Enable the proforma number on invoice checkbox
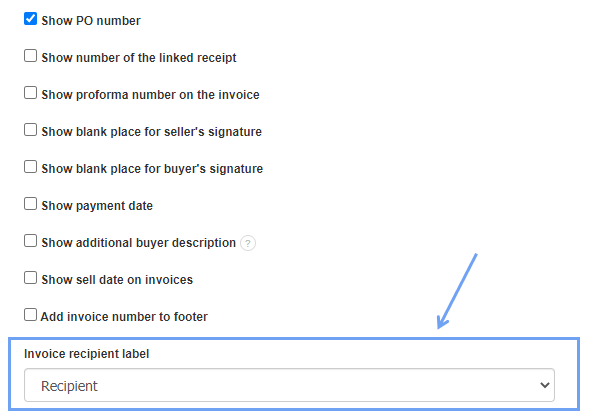The height and width of the screenshot is (417, 613). click(x=31, y=93)
